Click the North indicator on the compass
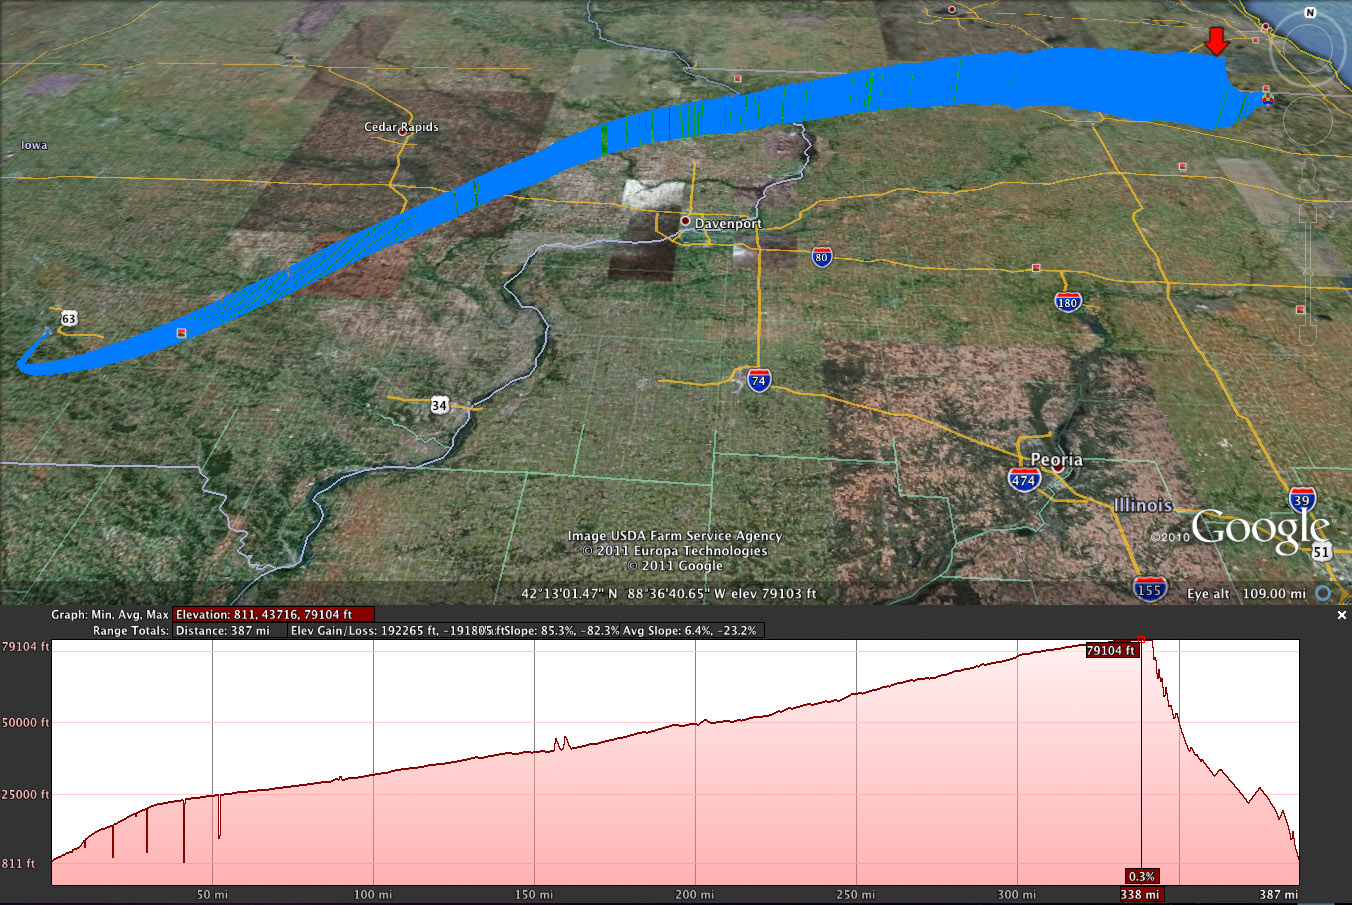 pos(1310,13)
